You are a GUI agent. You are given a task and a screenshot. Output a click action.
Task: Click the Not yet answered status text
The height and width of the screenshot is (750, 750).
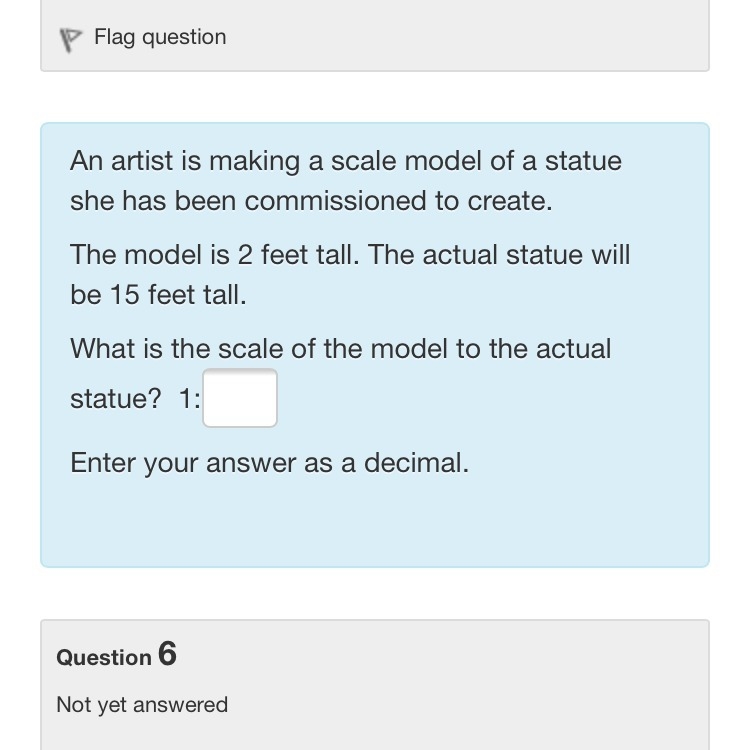tap(142, 705)
